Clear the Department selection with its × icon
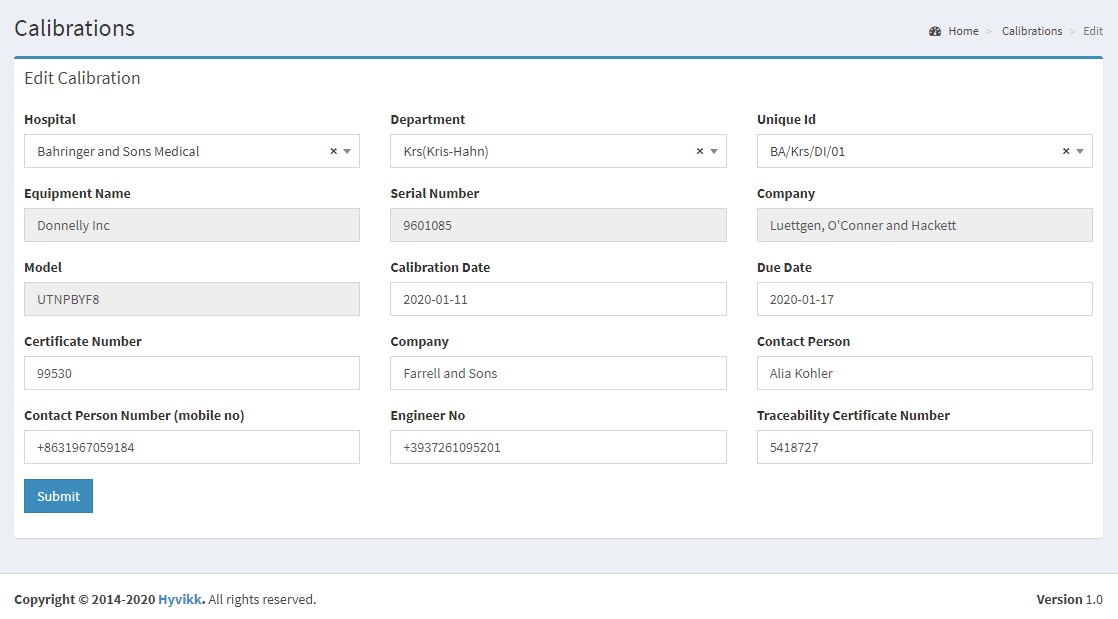Image resolution: width=1118 pixels, height=619 pixels. pyautogui.click(x=699, y=150)
